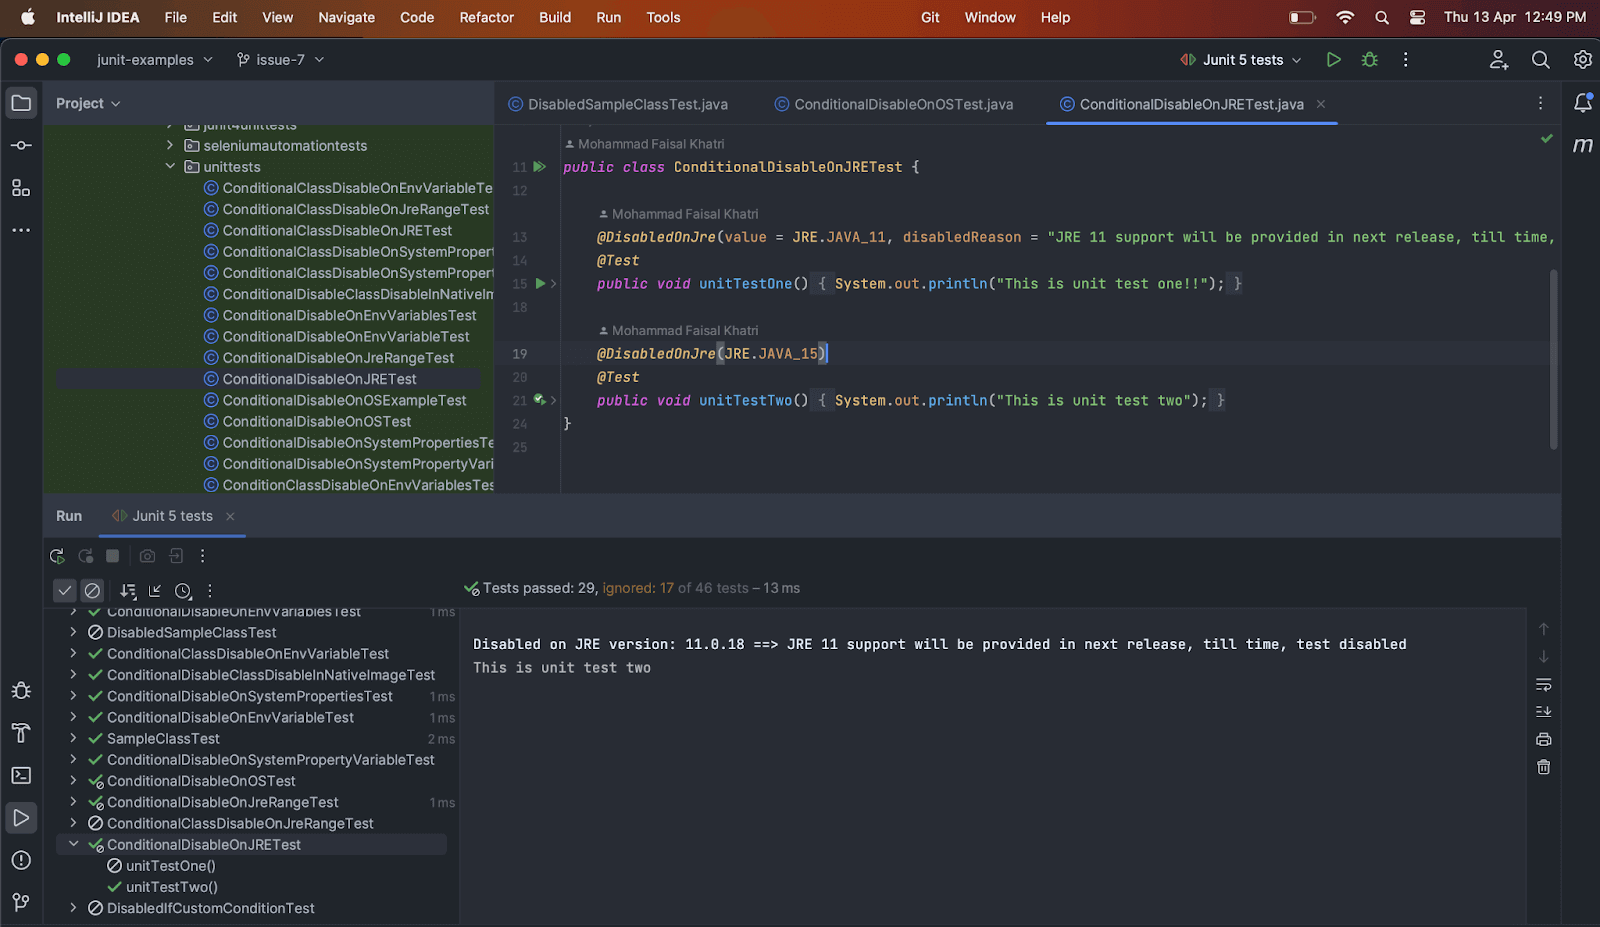Open the Refactor menu
1600x927 pixels.
tap(487, 17)
